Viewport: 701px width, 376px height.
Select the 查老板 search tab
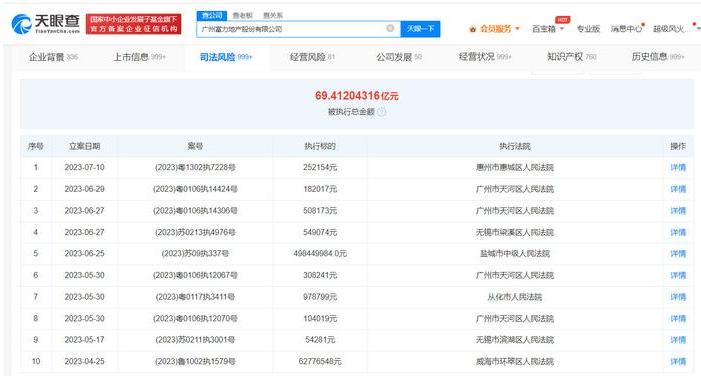[x=243, y=15]
